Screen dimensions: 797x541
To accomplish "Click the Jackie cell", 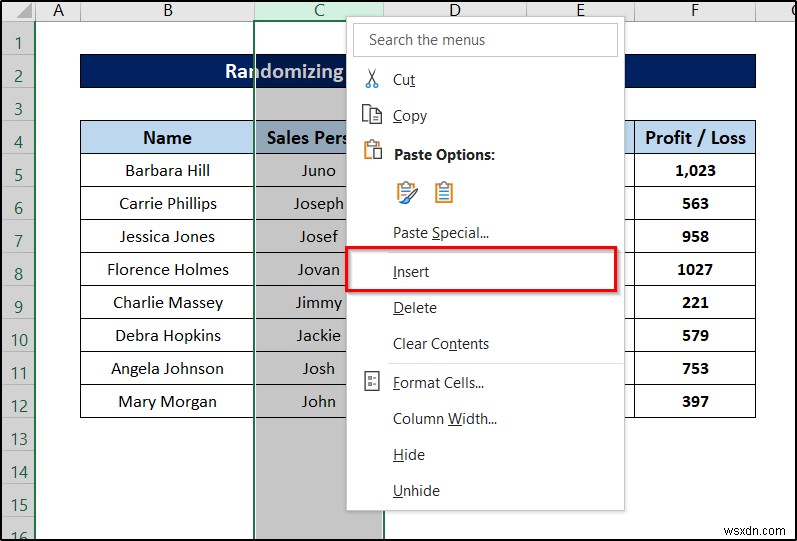I will pyautogui.click(x=301, y=336).
